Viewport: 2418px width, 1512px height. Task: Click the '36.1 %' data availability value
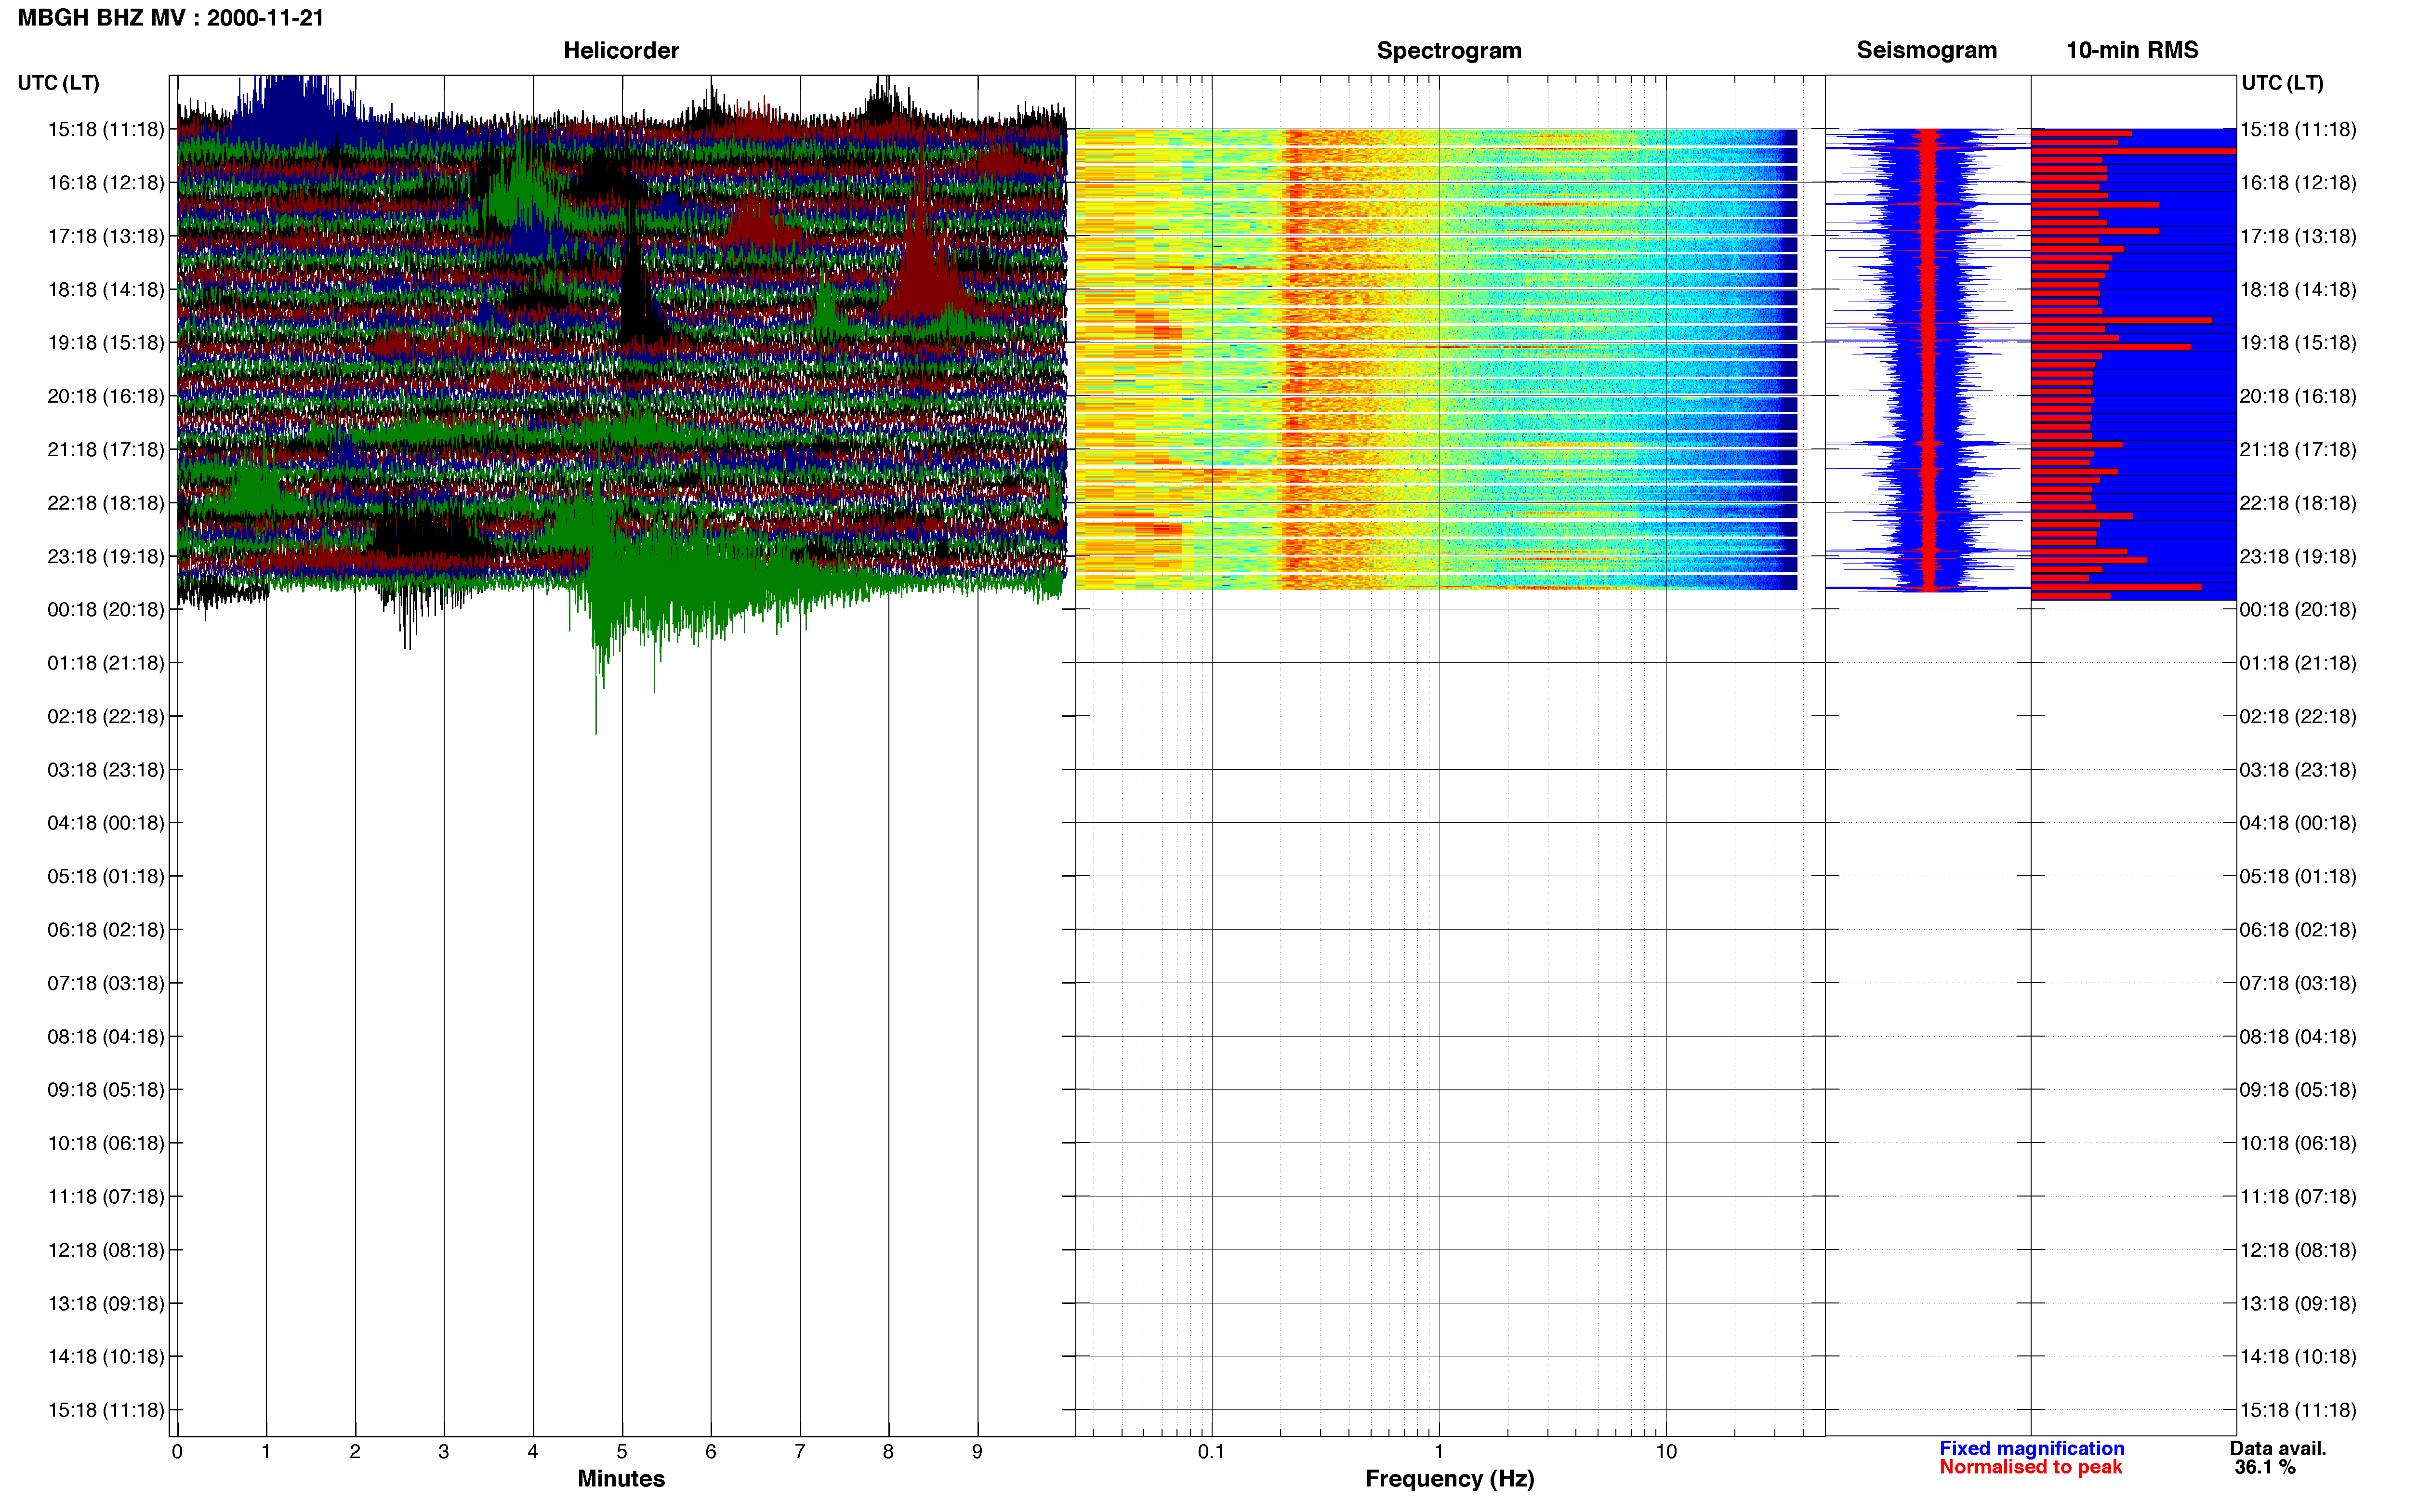click(x=2265, y=1468)
